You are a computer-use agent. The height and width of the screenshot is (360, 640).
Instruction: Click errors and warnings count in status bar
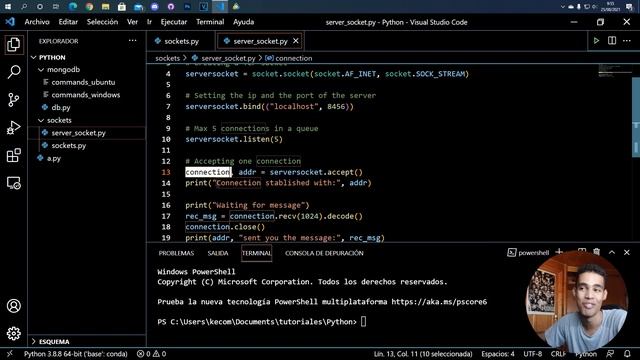point(151,354)
